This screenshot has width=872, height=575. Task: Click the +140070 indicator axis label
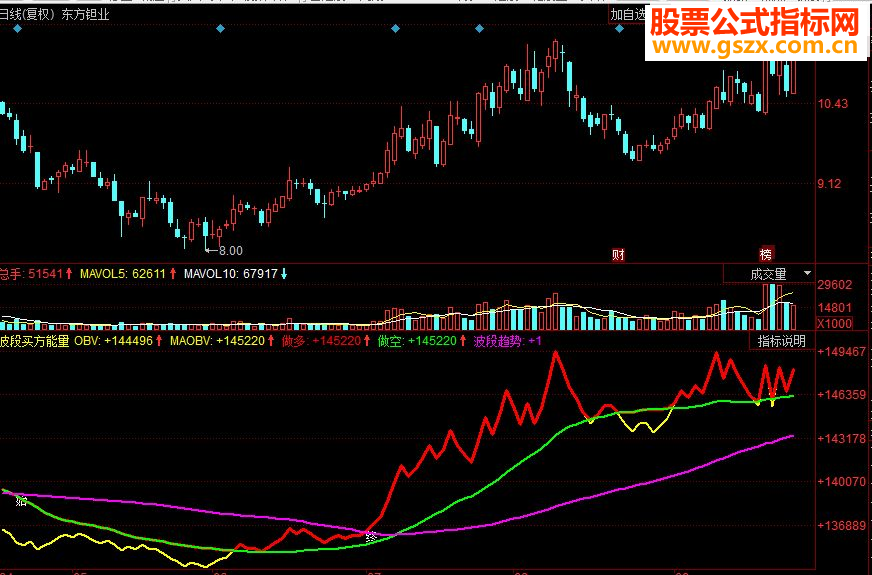point(841,482)
